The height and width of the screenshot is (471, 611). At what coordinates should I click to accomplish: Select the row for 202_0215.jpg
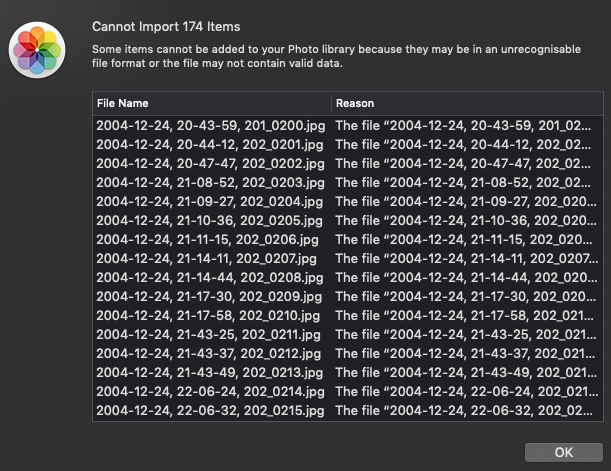(209, 410)
